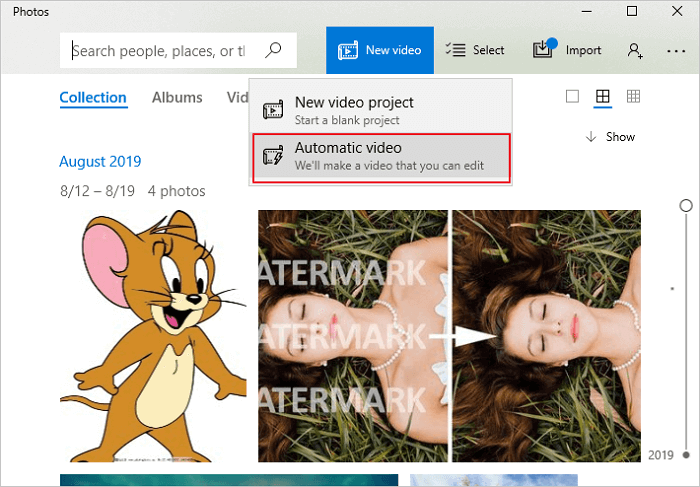Switch to the large single-square view
Viewport: 700px width, 487px height.
pos(572,97)
